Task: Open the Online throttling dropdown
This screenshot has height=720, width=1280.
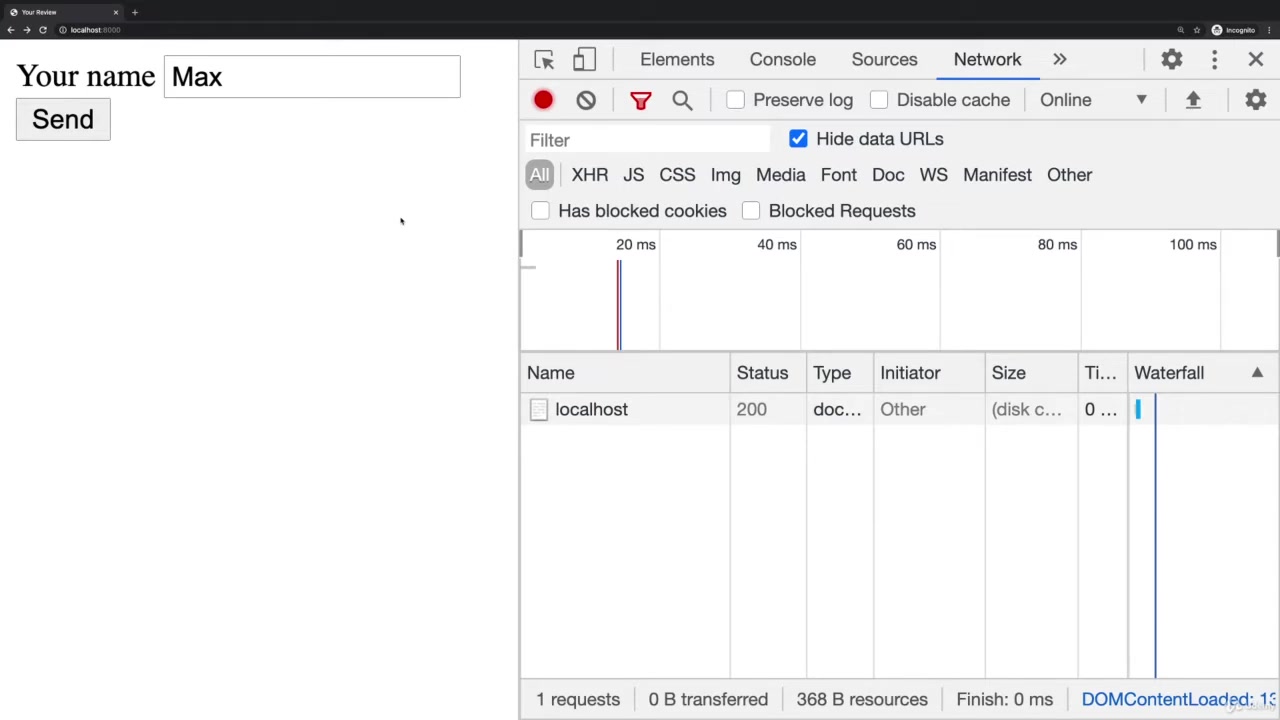Action: [1093, 100]
